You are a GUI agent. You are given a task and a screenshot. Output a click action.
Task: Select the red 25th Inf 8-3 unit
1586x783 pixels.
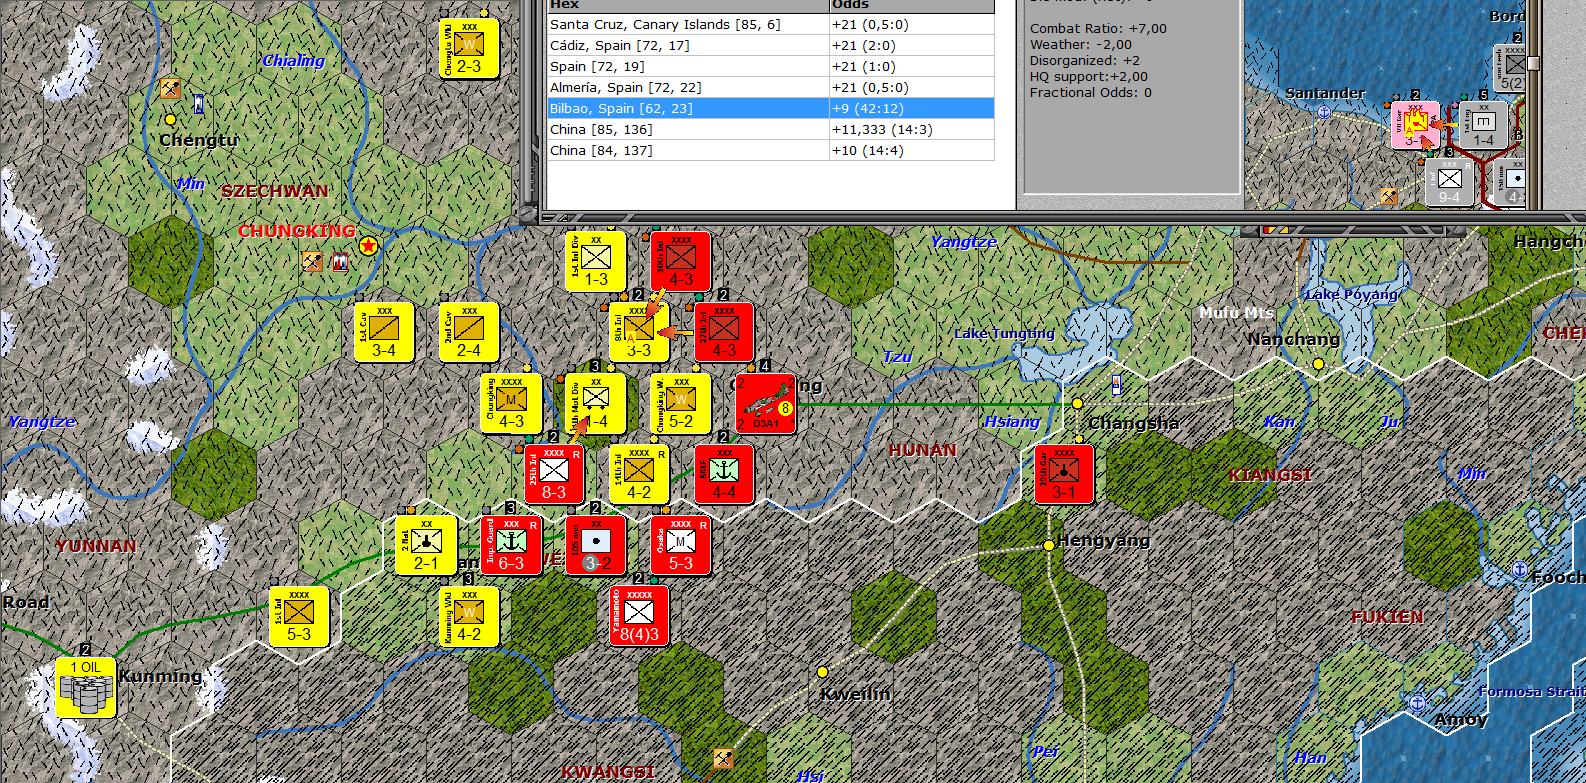[554, 474]
